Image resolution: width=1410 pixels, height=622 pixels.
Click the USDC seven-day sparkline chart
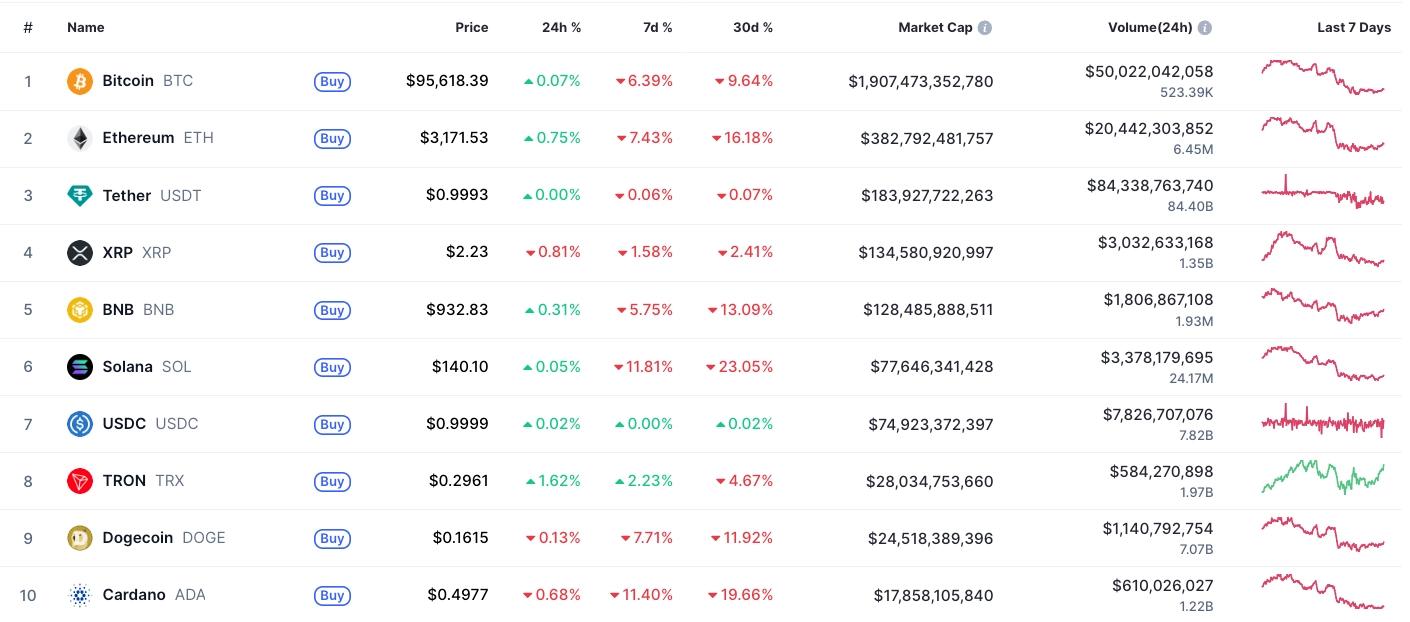[x=1322, y=423]
